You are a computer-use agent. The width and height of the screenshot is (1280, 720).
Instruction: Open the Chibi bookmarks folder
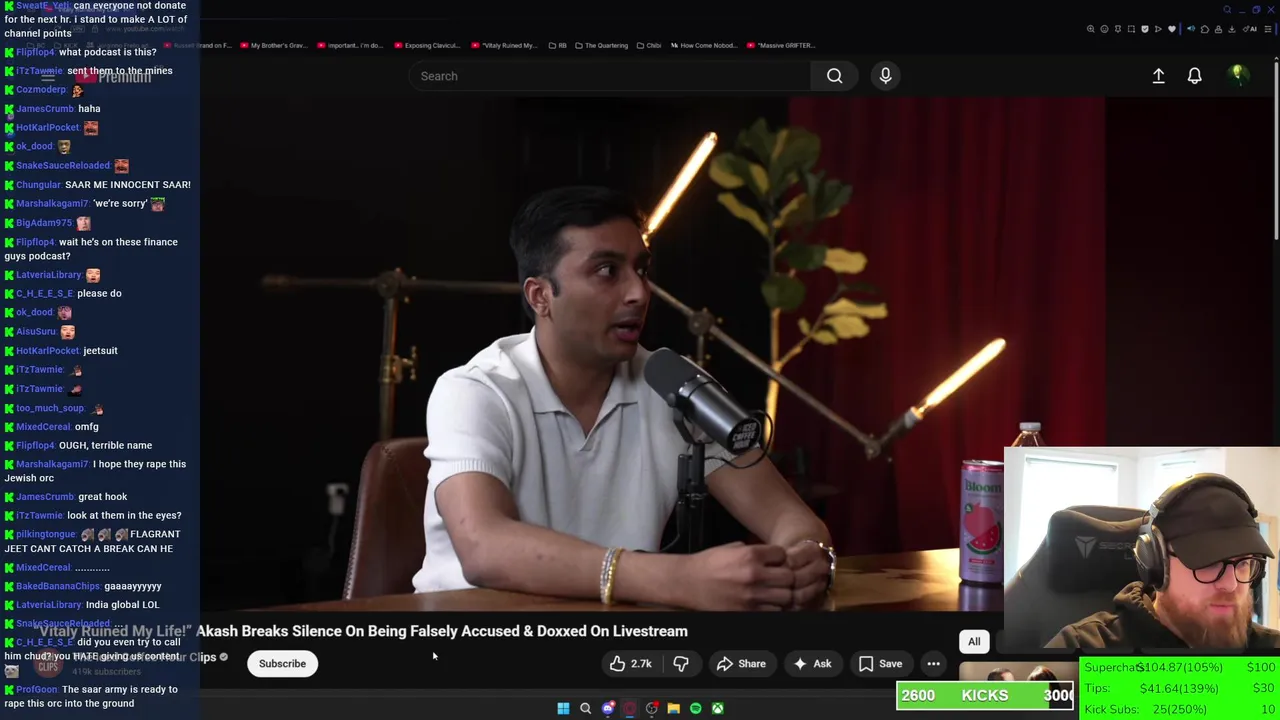tap(648, 45)
